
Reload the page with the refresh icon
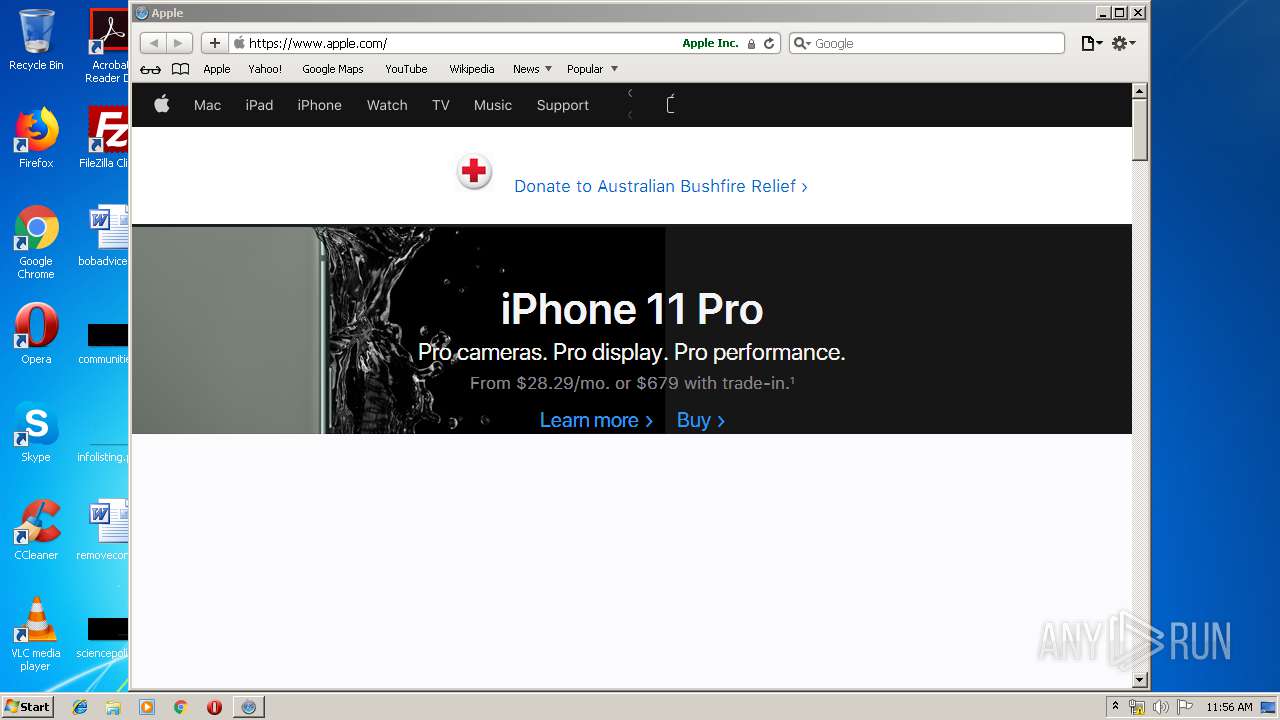click(769, 43)
